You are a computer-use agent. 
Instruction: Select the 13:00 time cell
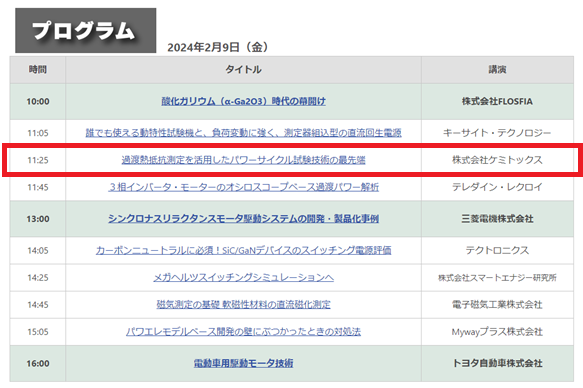(x=38, y=219)
